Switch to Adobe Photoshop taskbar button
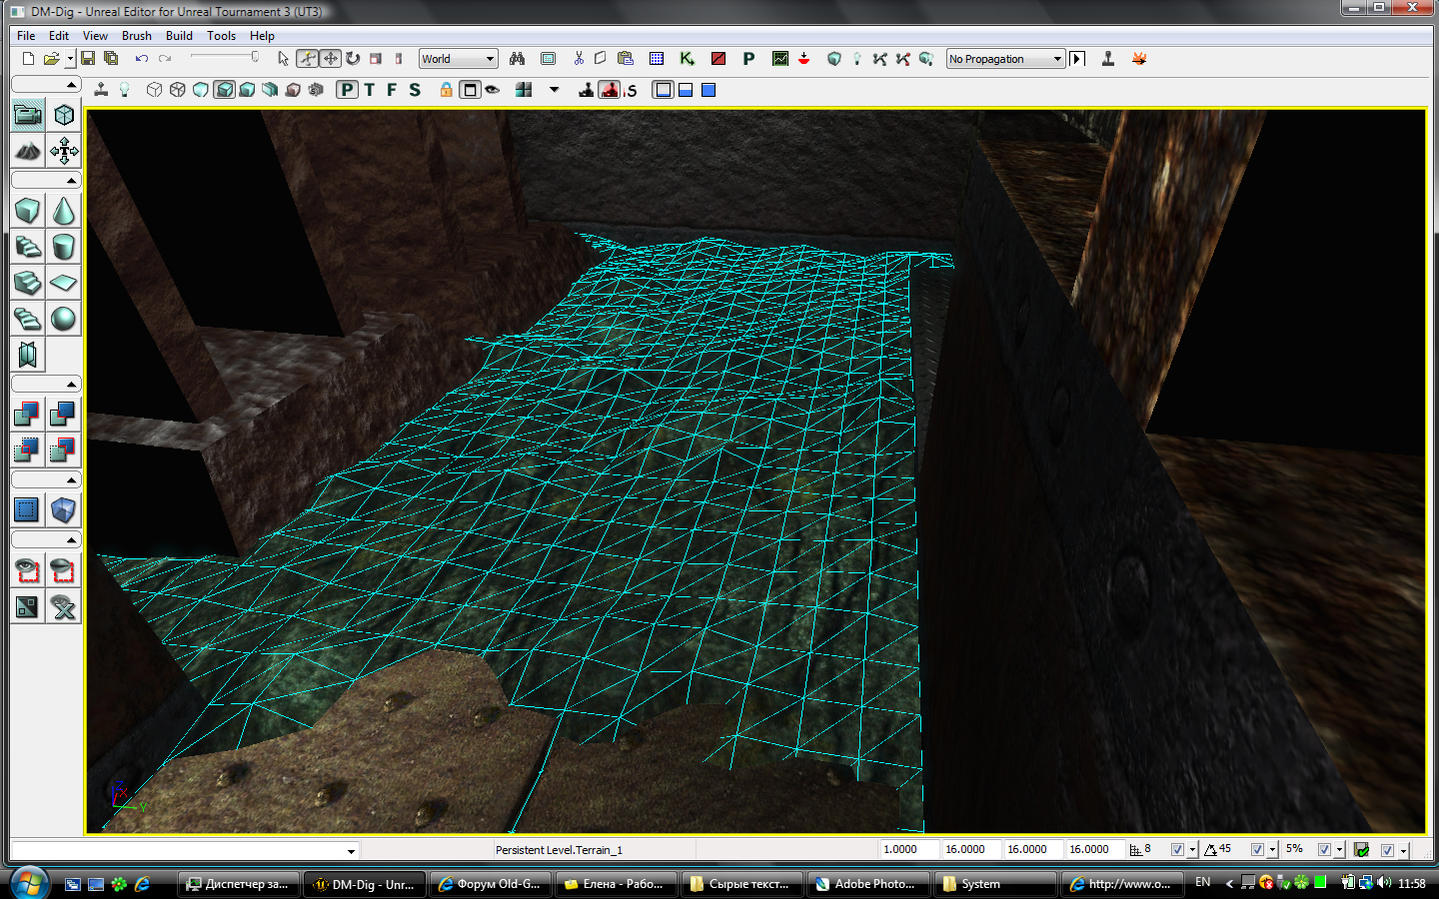Viewport: 1439px width, 899px height. pos(866,884)
